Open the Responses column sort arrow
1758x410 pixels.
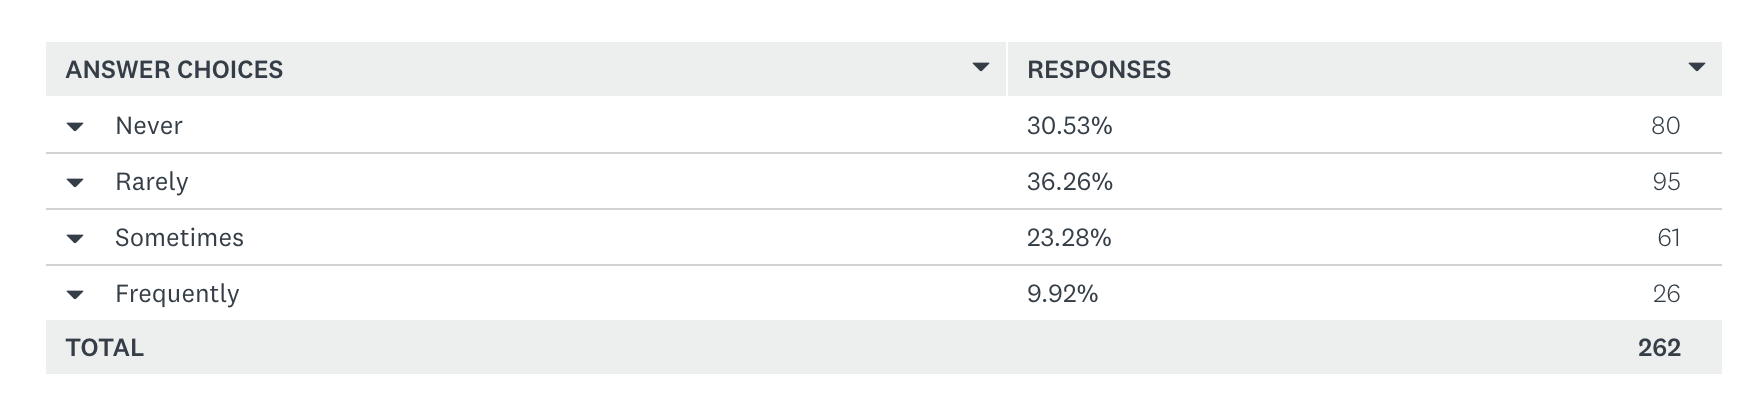pyautogui.click(x=1696, y=68)
